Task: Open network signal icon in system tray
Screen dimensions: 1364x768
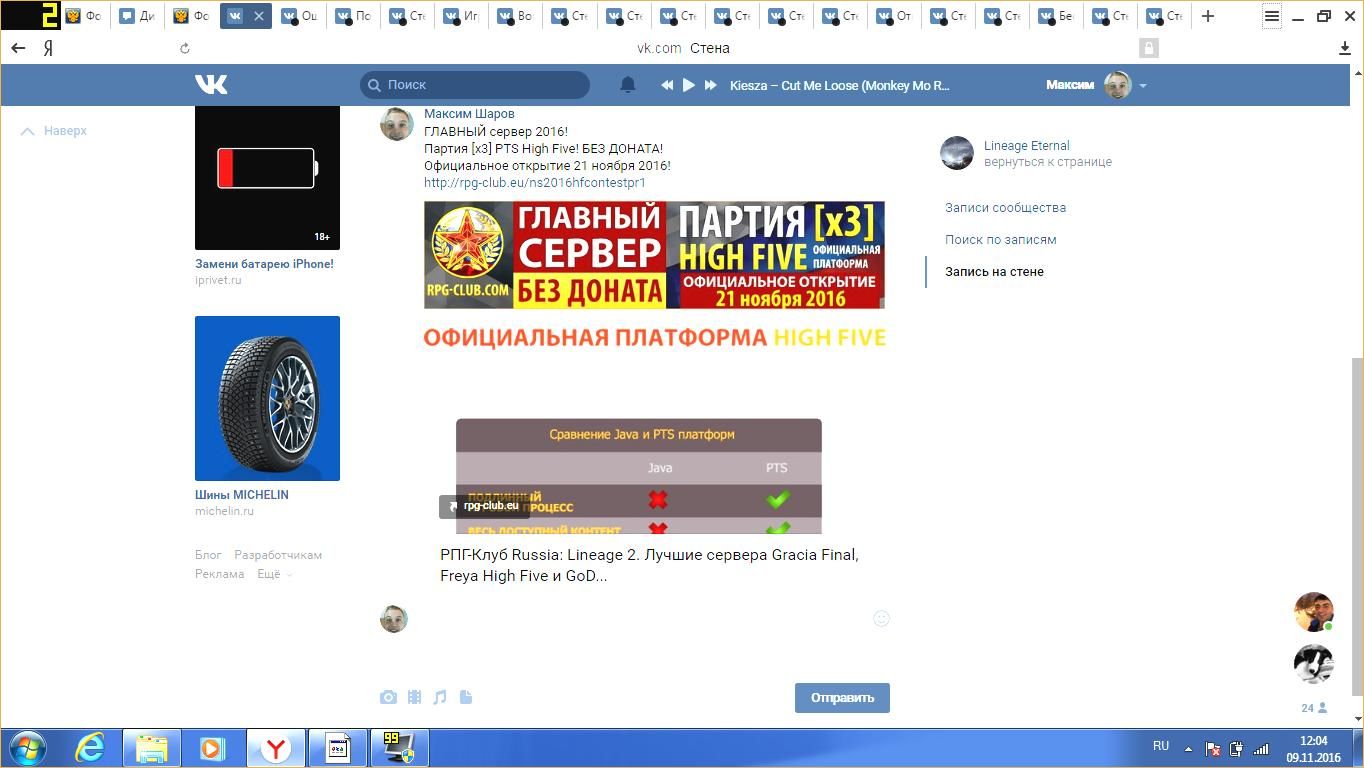Action: pyautogui.click(x=1261, y=748)
